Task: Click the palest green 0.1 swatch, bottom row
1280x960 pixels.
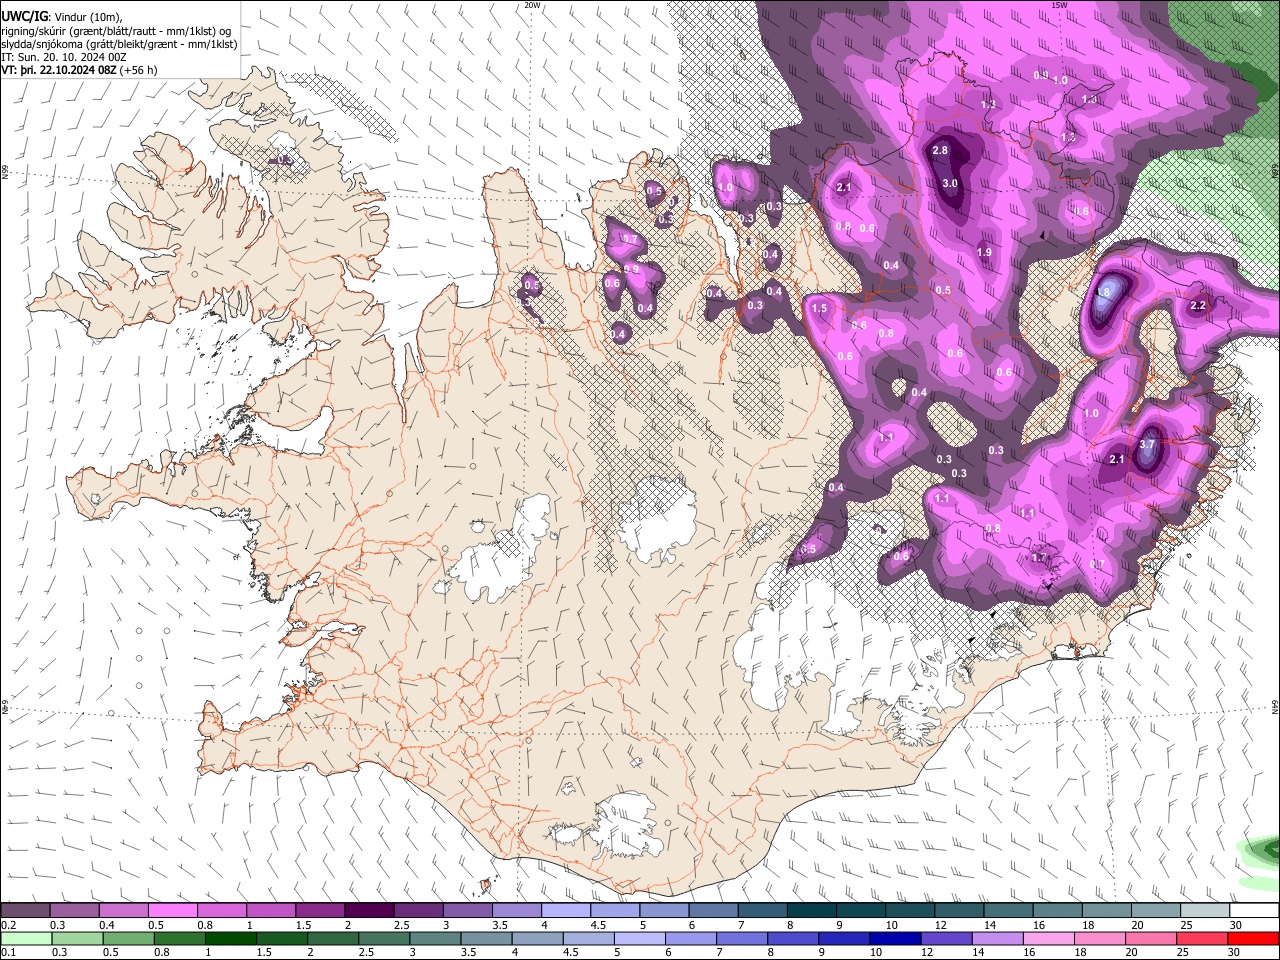Action: click(x=25, y=938)
